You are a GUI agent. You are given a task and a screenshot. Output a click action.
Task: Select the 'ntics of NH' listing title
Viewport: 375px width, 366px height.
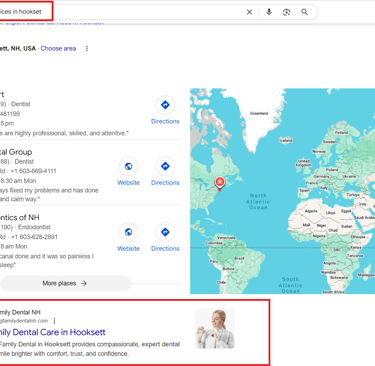(20, 218)
